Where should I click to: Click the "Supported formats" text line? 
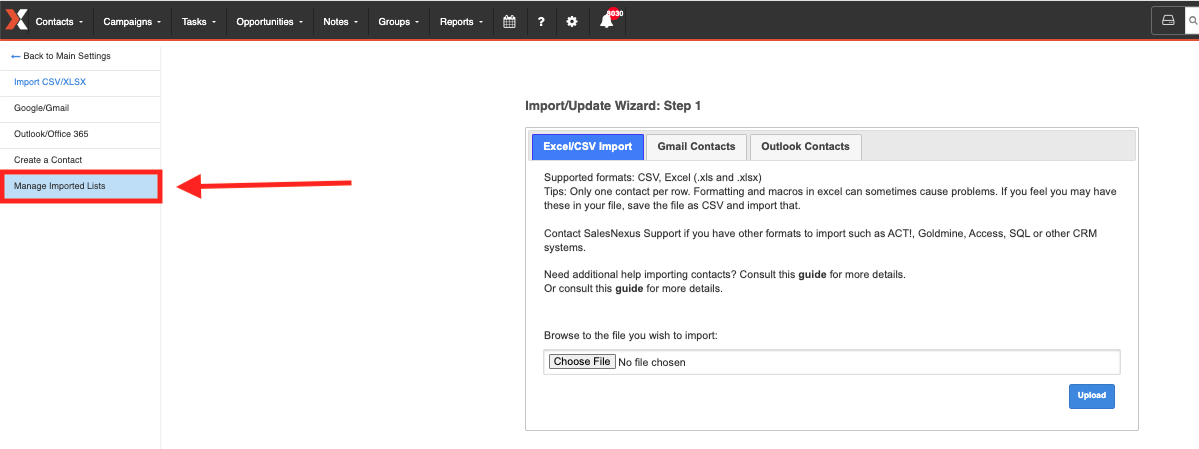pos(652,177)
